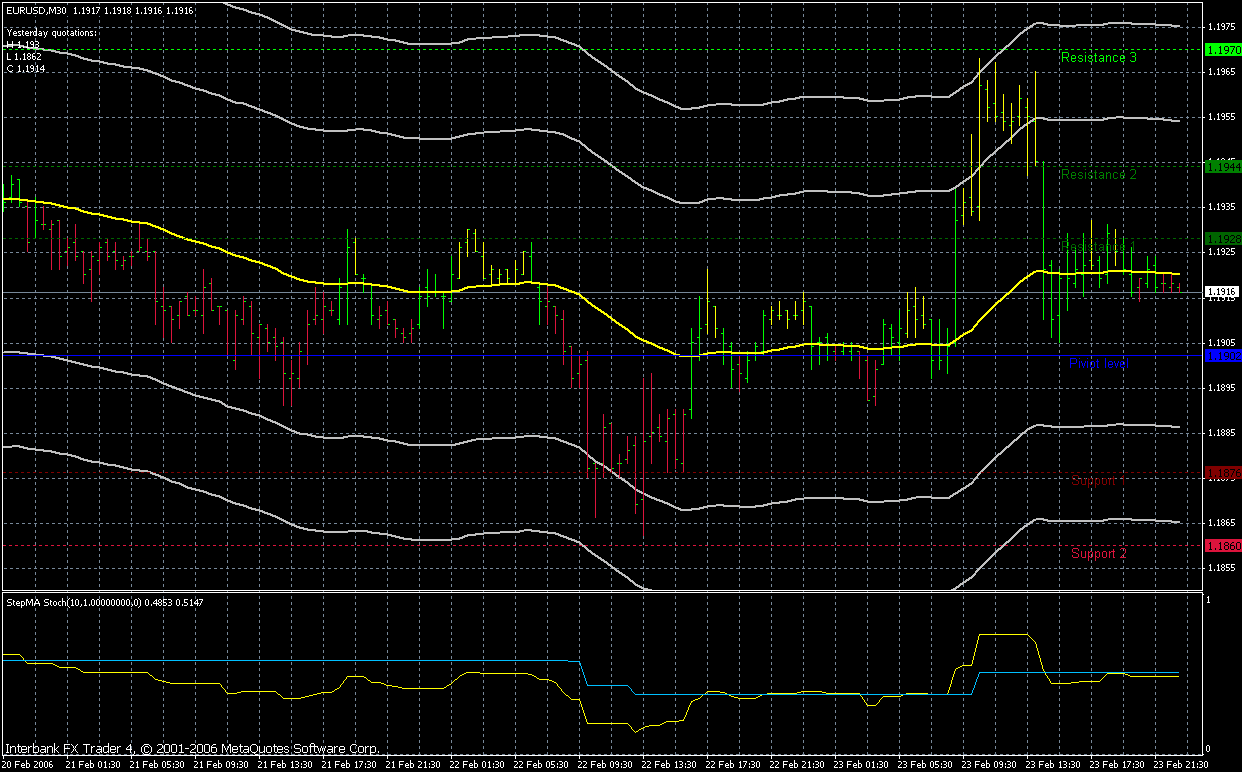Click the 1.1855 price axis value
The width and height of the screenshot is (1242, 772).
click(x=1223, y=568)
